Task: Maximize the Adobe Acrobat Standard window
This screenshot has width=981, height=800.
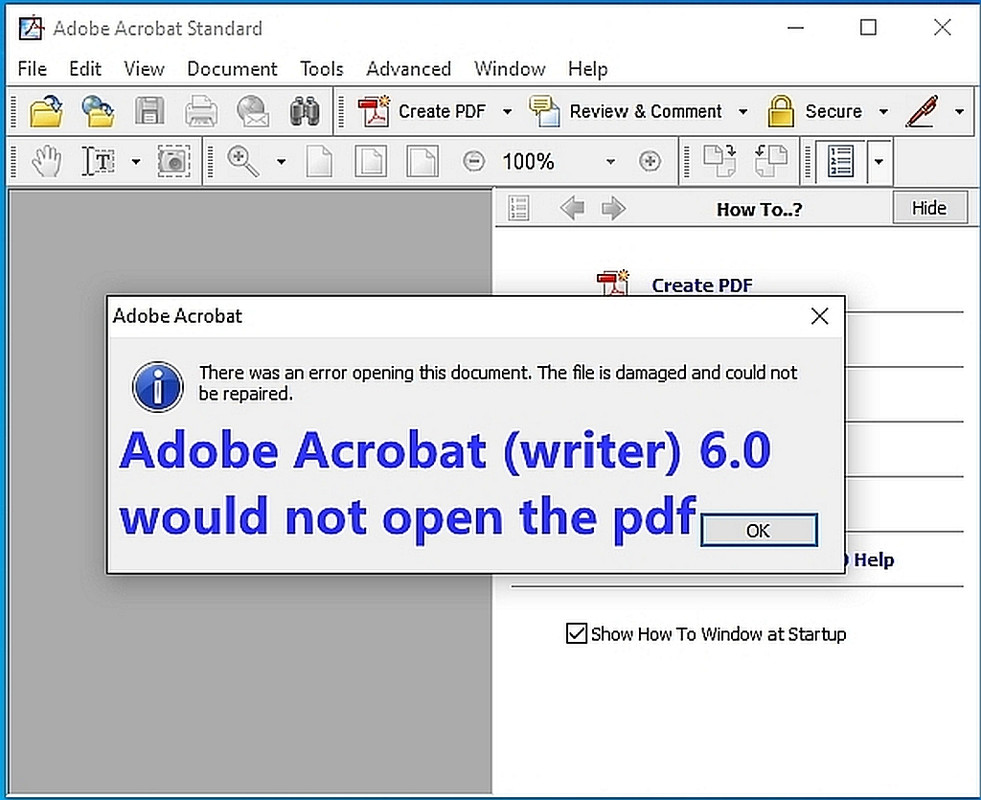Action: click(868, 28)
